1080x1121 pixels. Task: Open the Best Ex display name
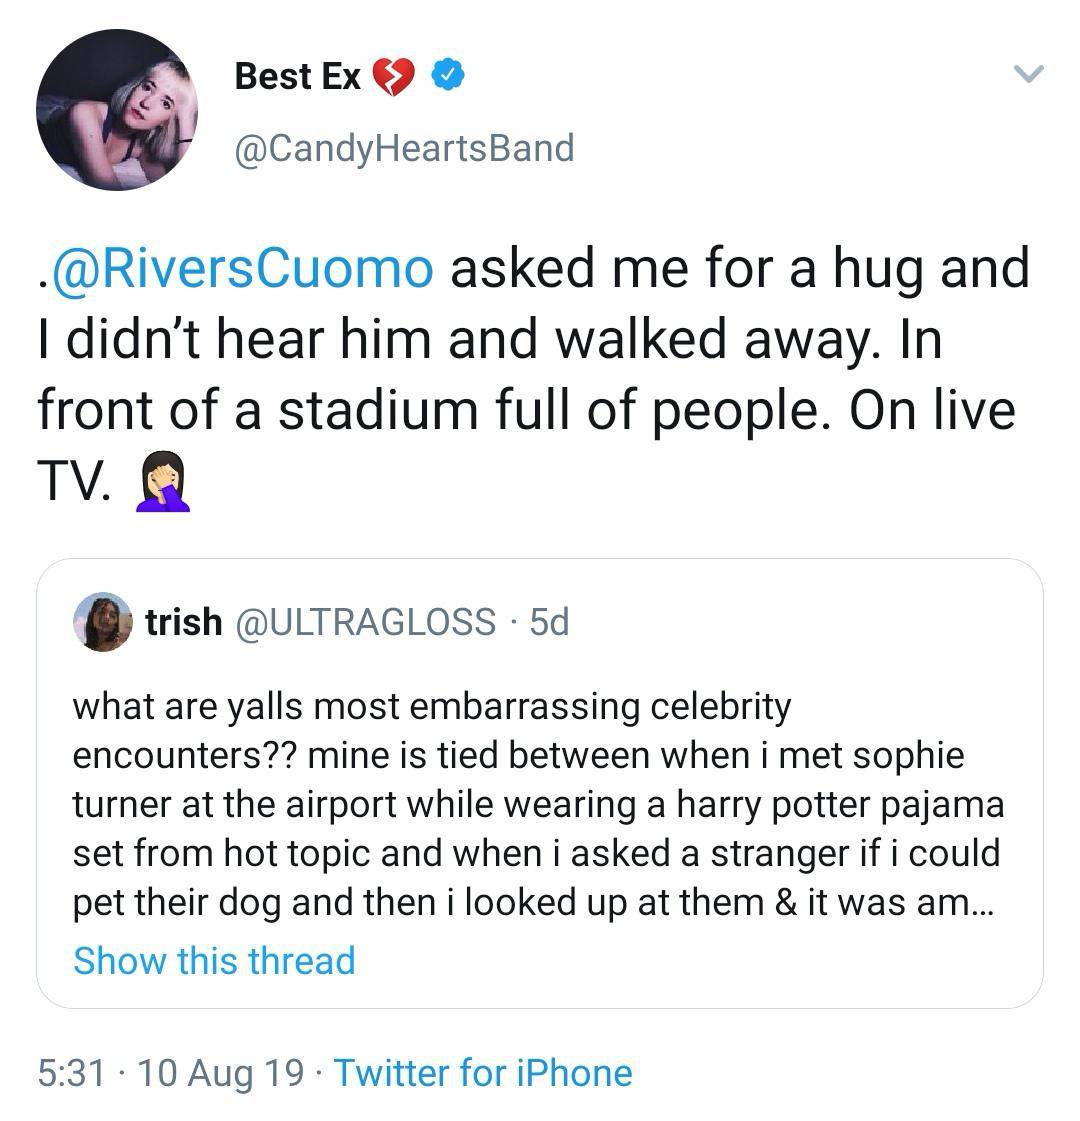tap(297, 76)
